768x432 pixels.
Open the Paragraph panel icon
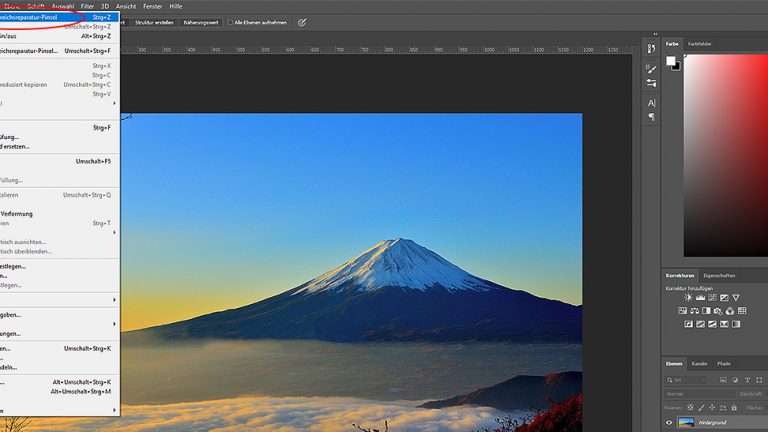point(651,117)
